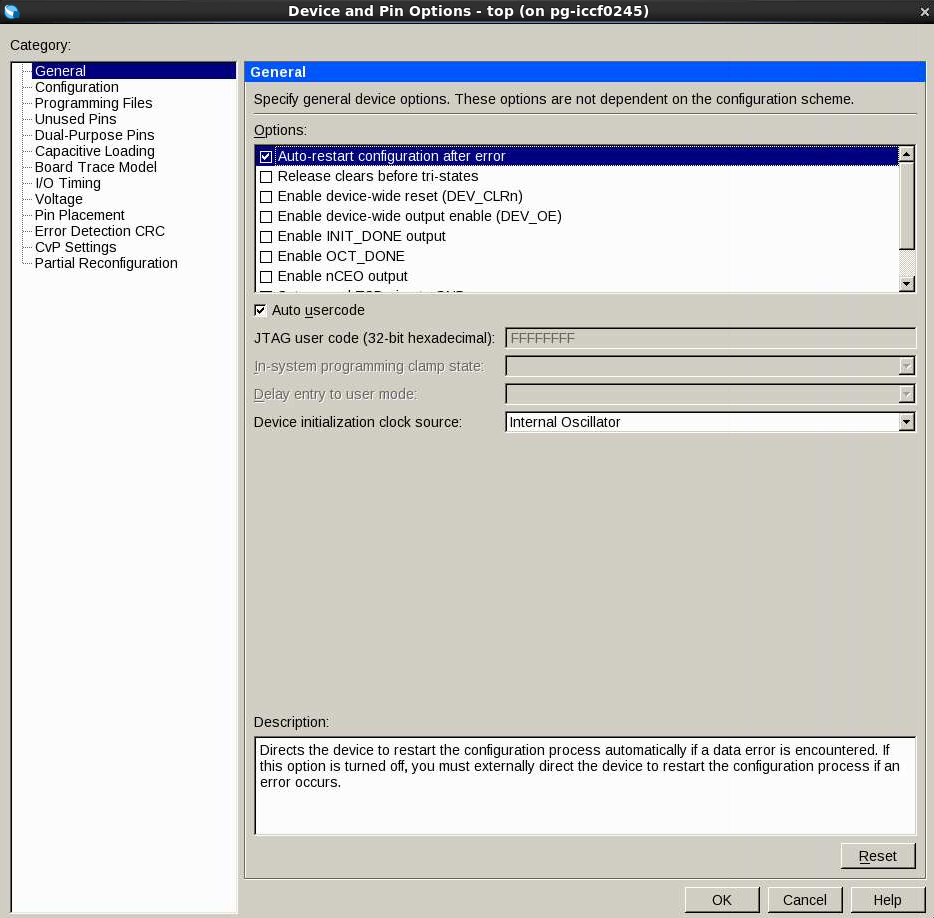Select Pin Placement category
The image size is (934, 918).
click(79, 215)
